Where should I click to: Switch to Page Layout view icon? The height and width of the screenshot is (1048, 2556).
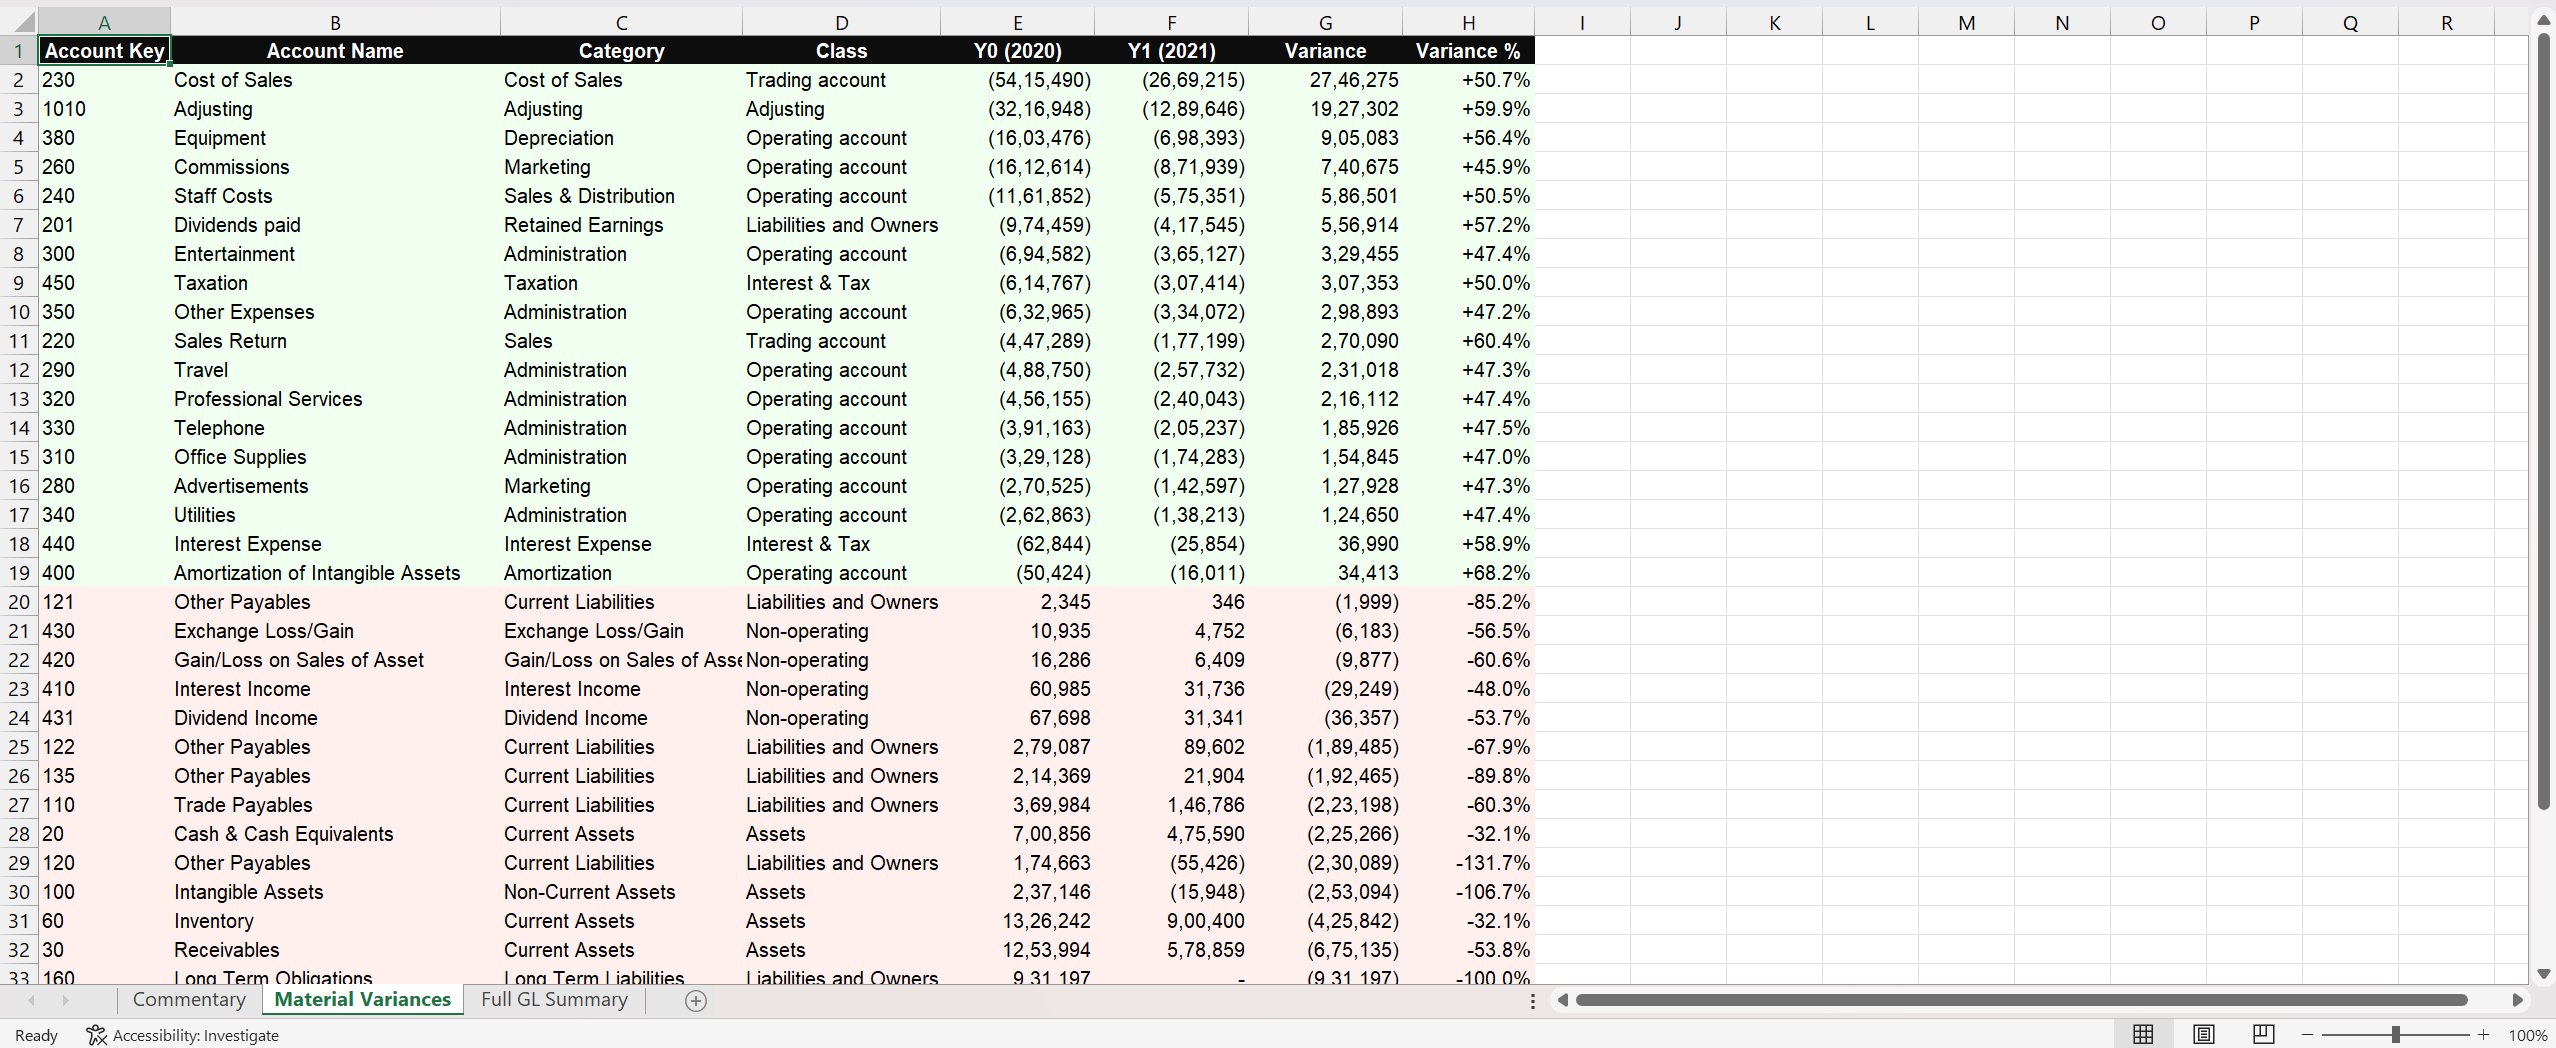pos(2204,1035)
